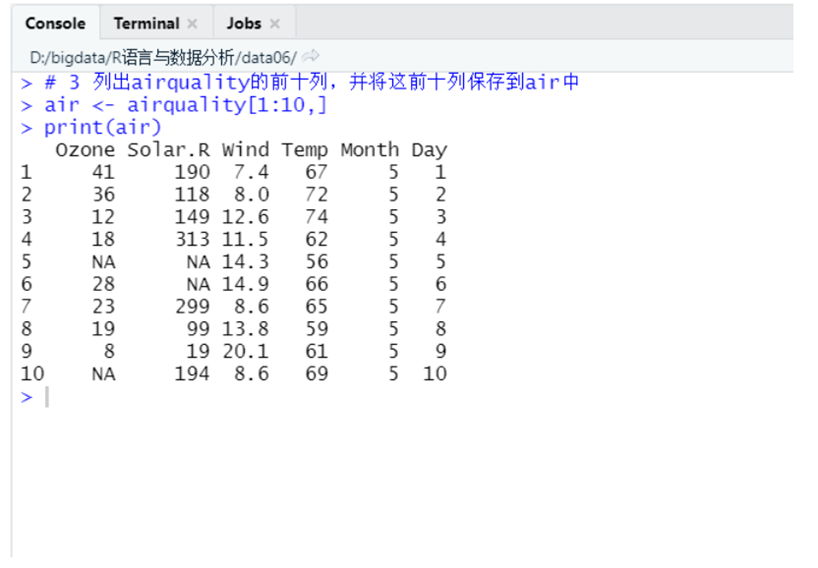Click Wind value 13.8 in row 8
The height and width of the screenshot is (568, 818).
click(245, 329)
